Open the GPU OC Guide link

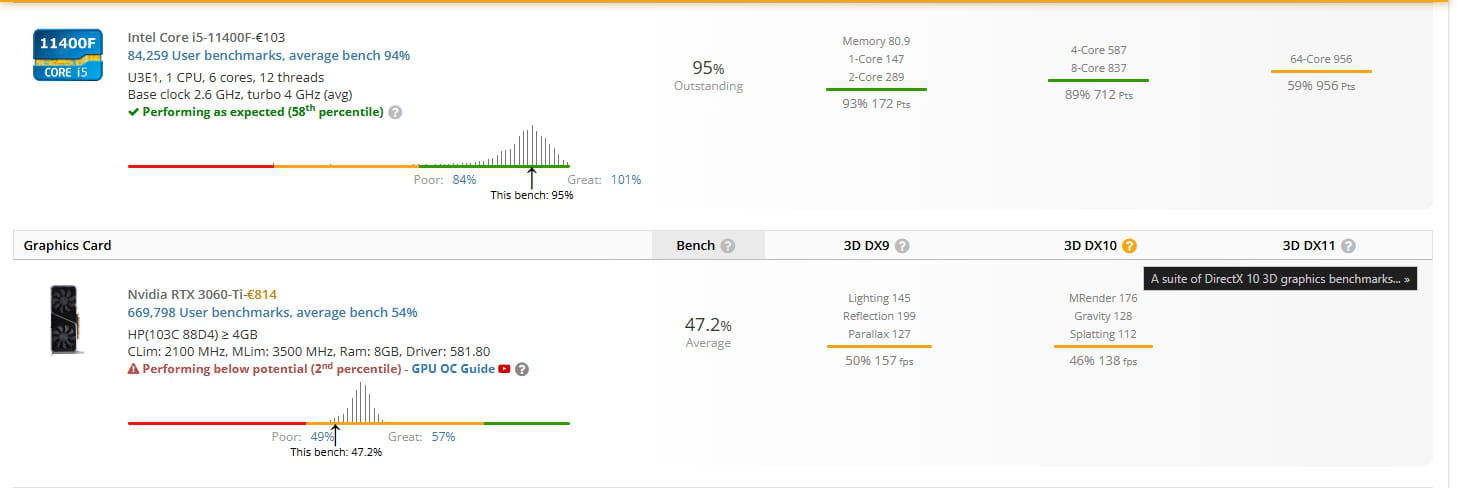click(453, 369)
